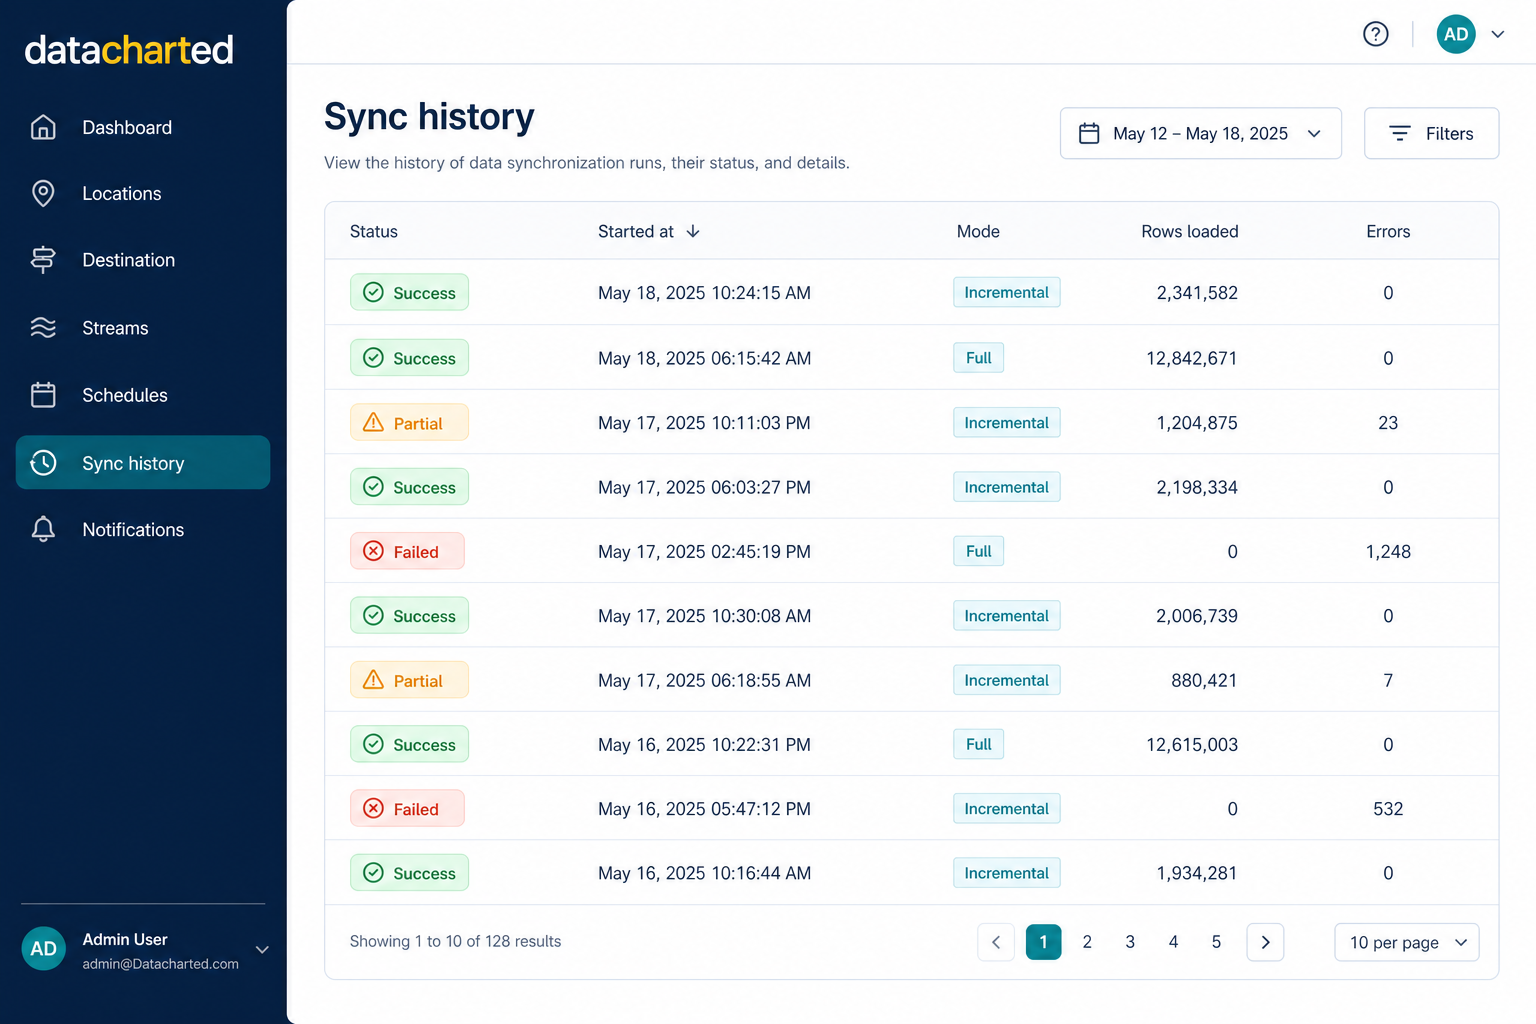1536x1024 pixels.
Task: Click warning icon for May 17 10:11:03 PM run
Action: coord(373,422)
